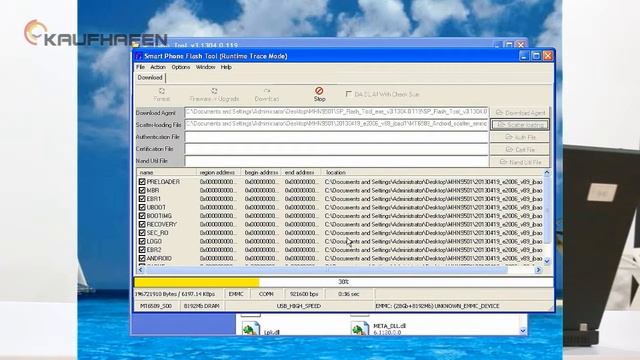Click the ANDROID partition name
Viewport: 640px width, 360px height.
coord(159,258)
